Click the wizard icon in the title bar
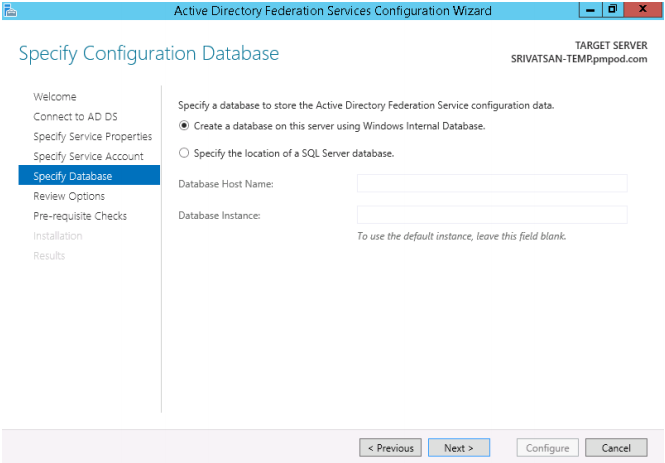The height and width of the screenshot is (463, 665). pyautogui.click(x=10, y=10)
